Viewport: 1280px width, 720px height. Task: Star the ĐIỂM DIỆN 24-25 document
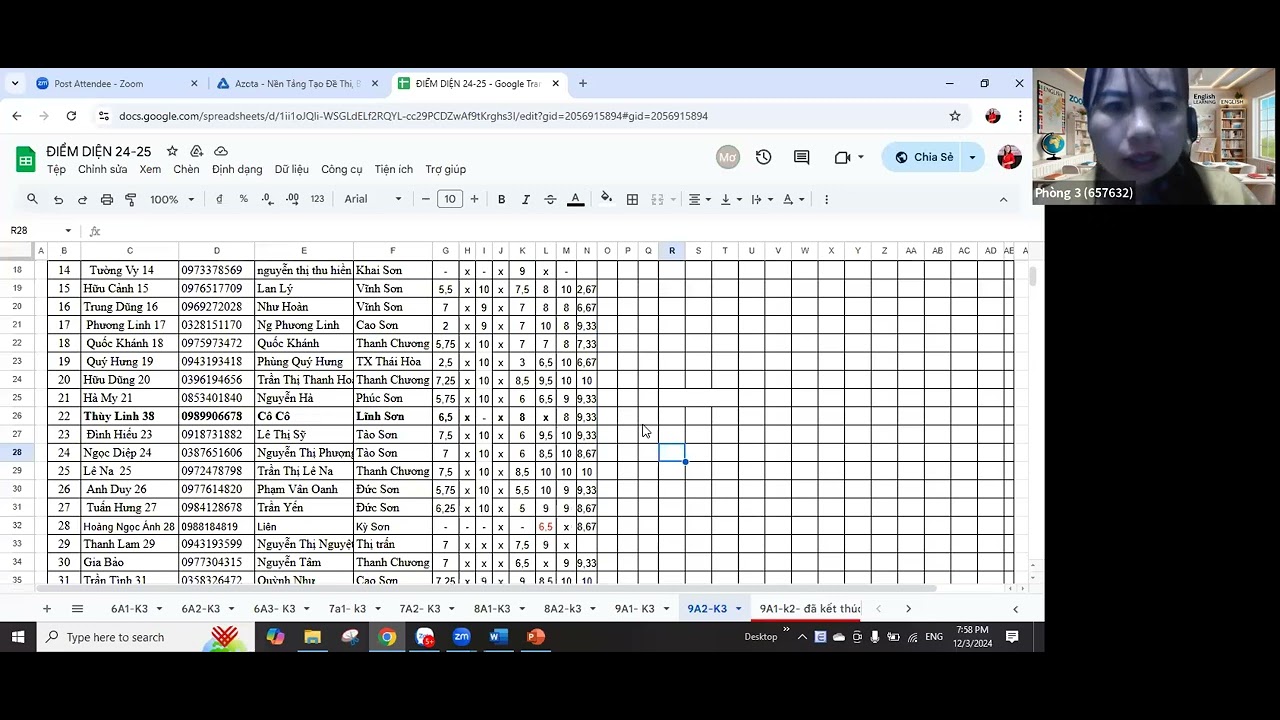pyautogui.click(x=172, y=151)
